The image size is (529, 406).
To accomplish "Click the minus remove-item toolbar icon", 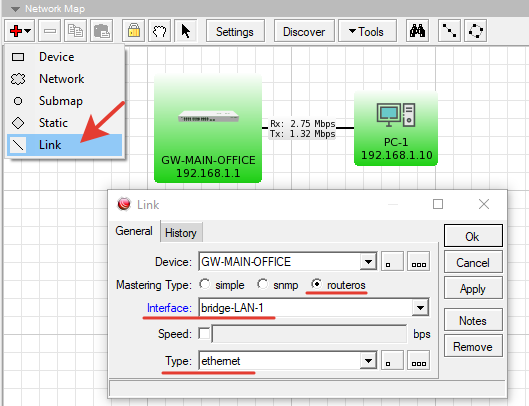I will (50, 31).
